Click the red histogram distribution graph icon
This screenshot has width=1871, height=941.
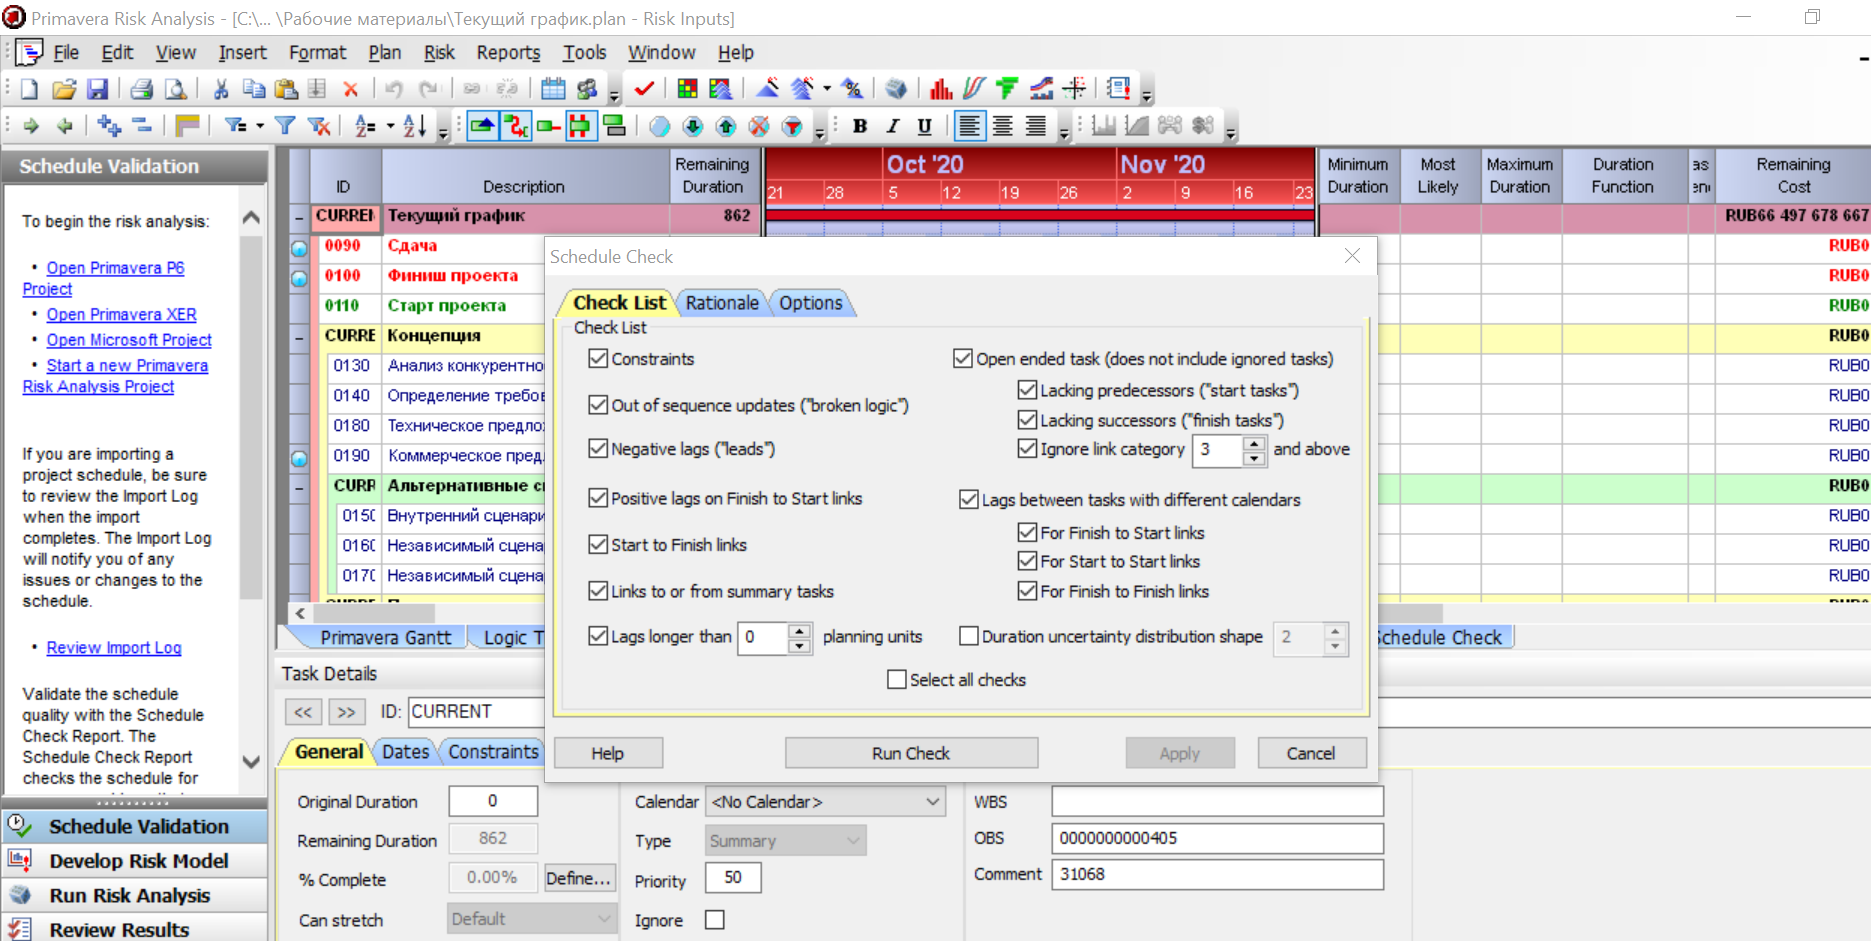coord(940,89)
